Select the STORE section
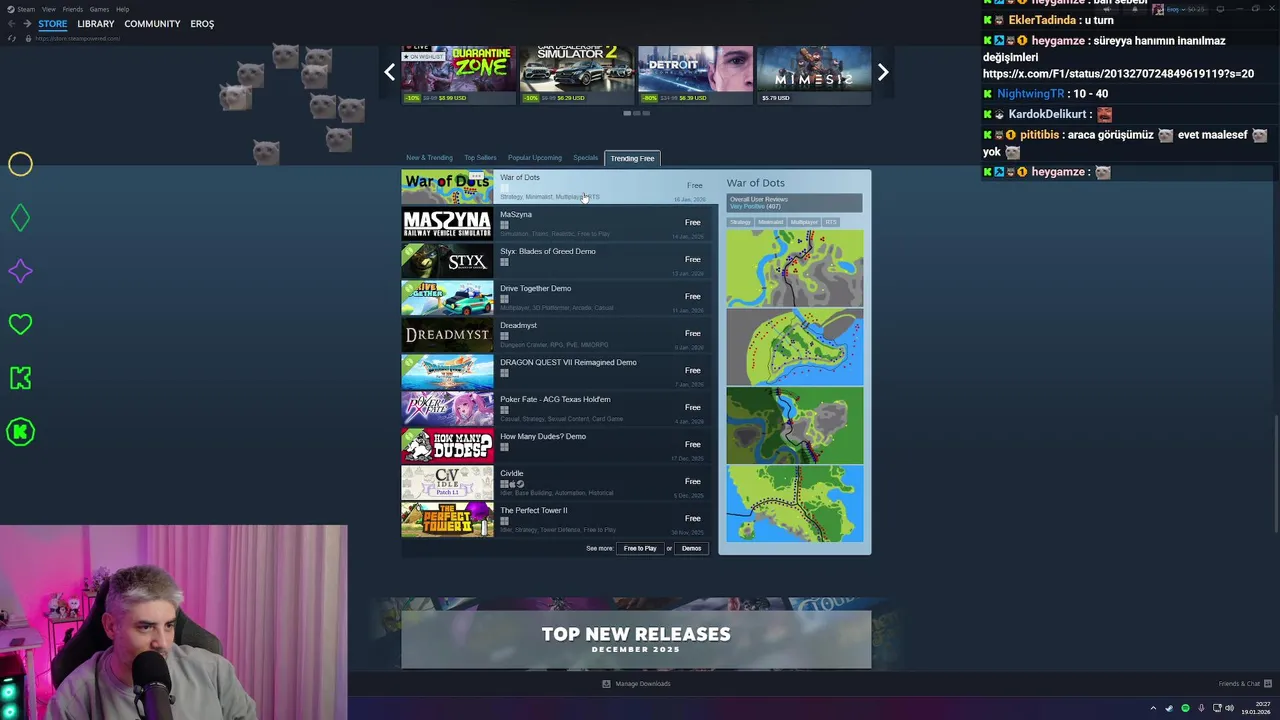The width and height of the screenshot is (1280, 720). click(53, 24)
